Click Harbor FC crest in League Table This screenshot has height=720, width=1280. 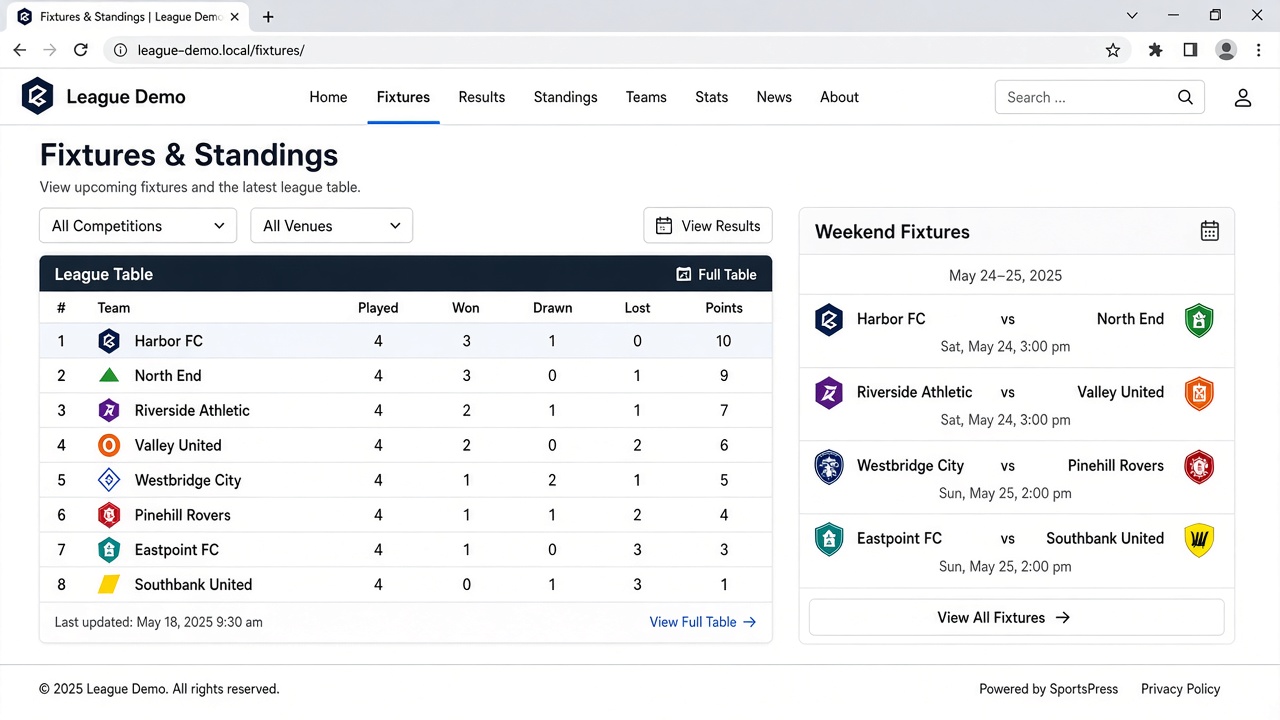[x=109, y=341]
